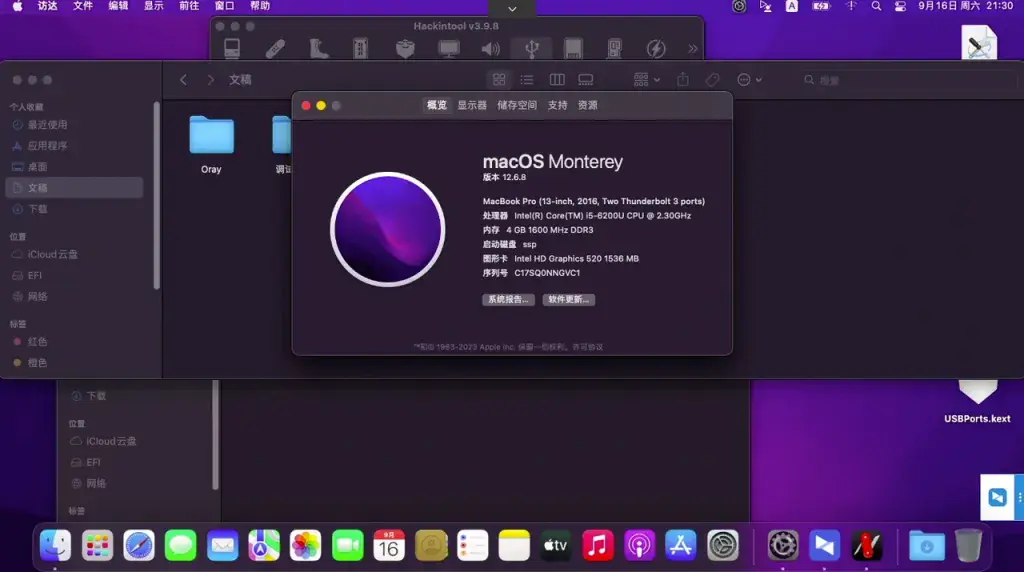This screenshot has width=1024, height=572.
Task: Open the Apple menu
Action: coord(18,6)
